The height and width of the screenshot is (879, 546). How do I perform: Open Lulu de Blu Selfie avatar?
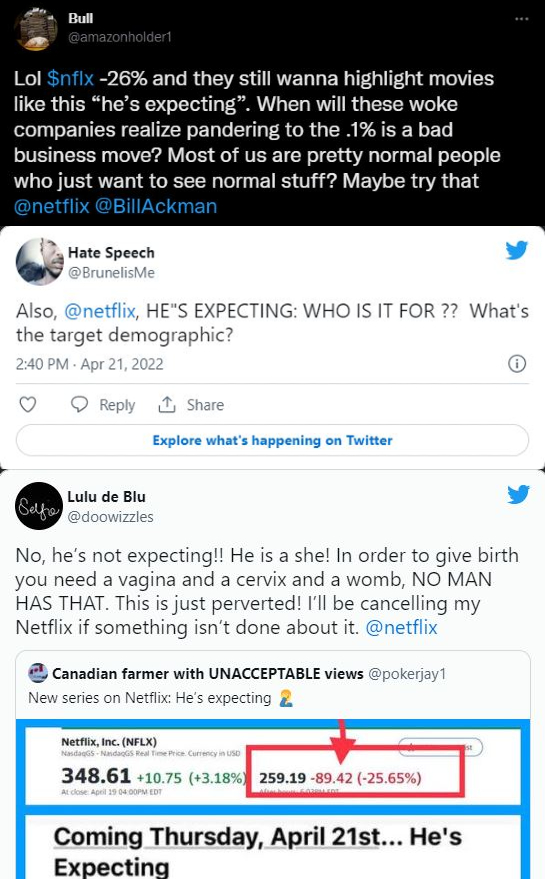(x=39, y=506)
